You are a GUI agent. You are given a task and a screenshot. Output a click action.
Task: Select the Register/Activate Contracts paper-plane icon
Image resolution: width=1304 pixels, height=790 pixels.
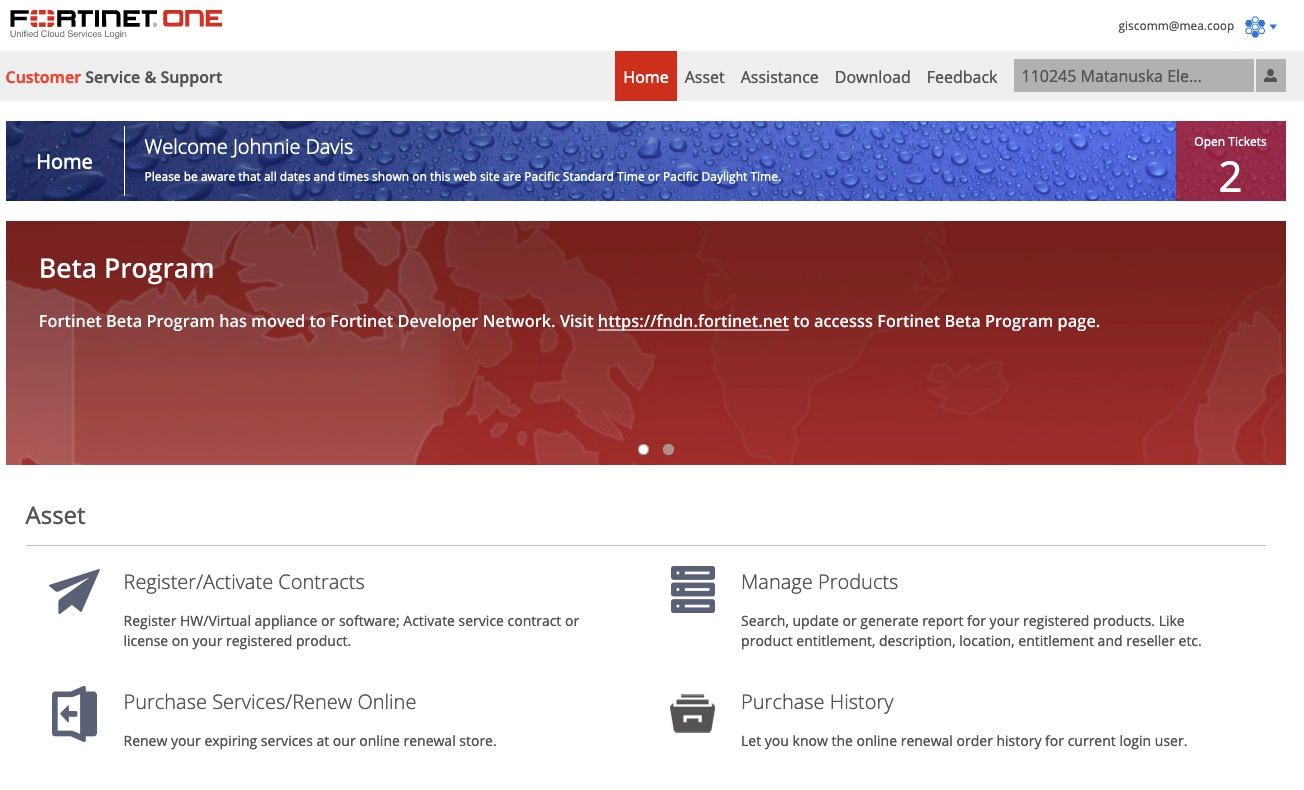[x=73, y=590]
